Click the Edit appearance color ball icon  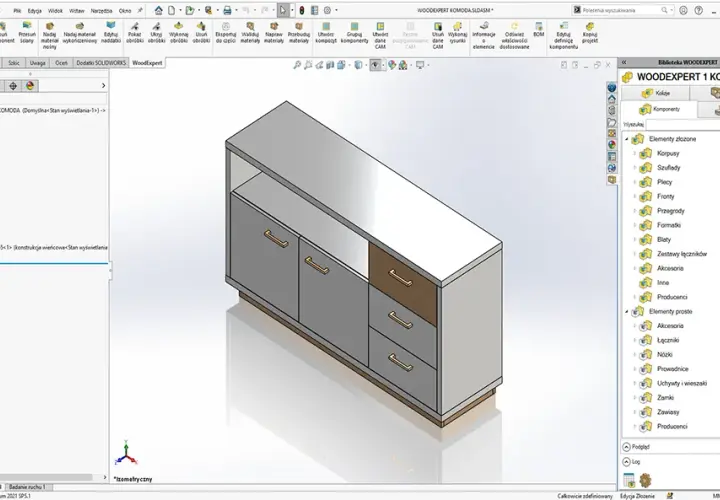tap(392, 65)
